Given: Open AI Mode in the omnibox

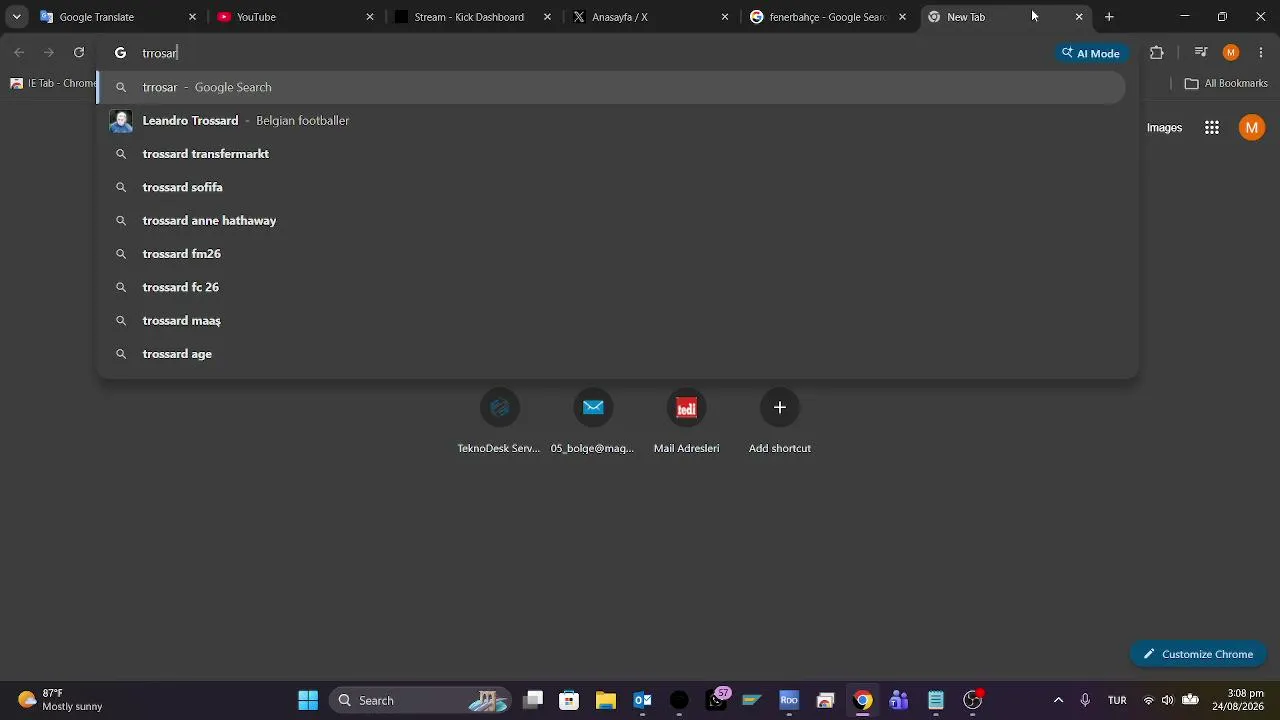Looking at the screenshot, I should pyautogui.click(x=1091, y=53).
